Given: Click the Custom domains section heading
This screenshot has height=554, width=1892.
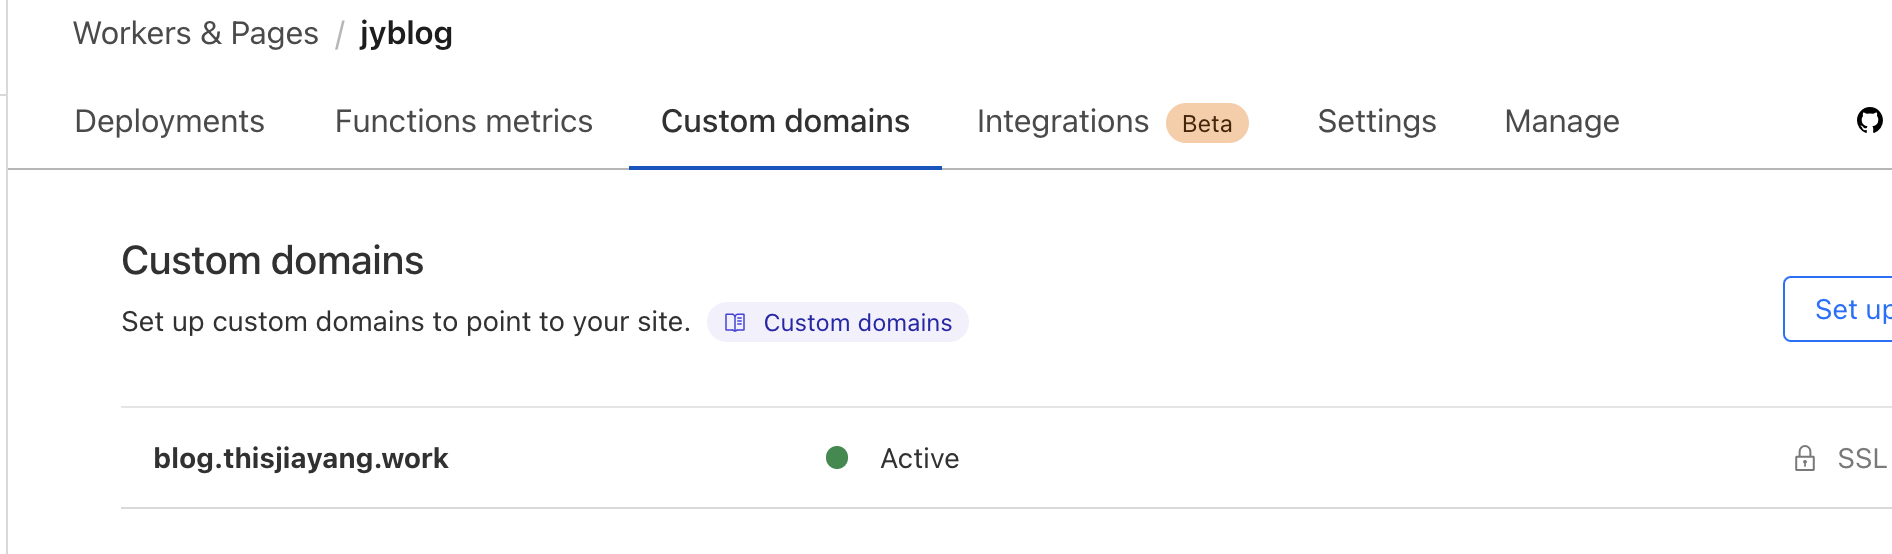Looking at the screenshot, I should [272, 260].
